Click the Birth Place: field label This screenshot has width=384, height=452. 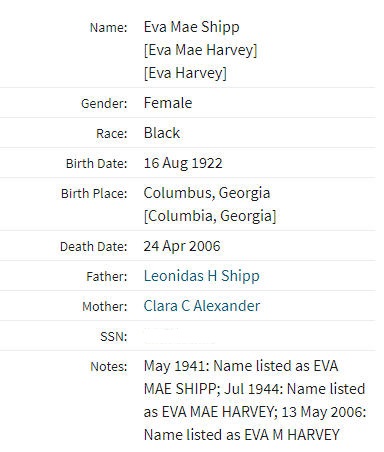coord(94,193)
